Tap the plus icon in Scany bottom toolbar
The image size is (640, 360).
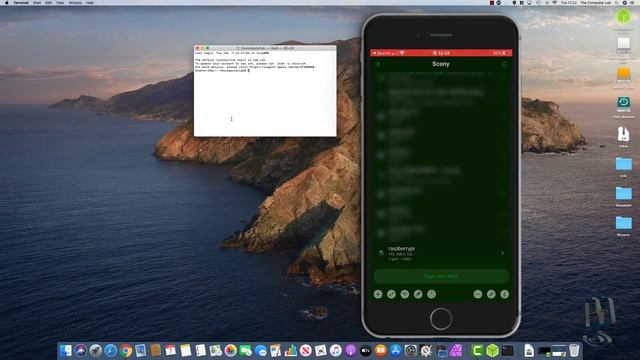click(x=378, y=294)
